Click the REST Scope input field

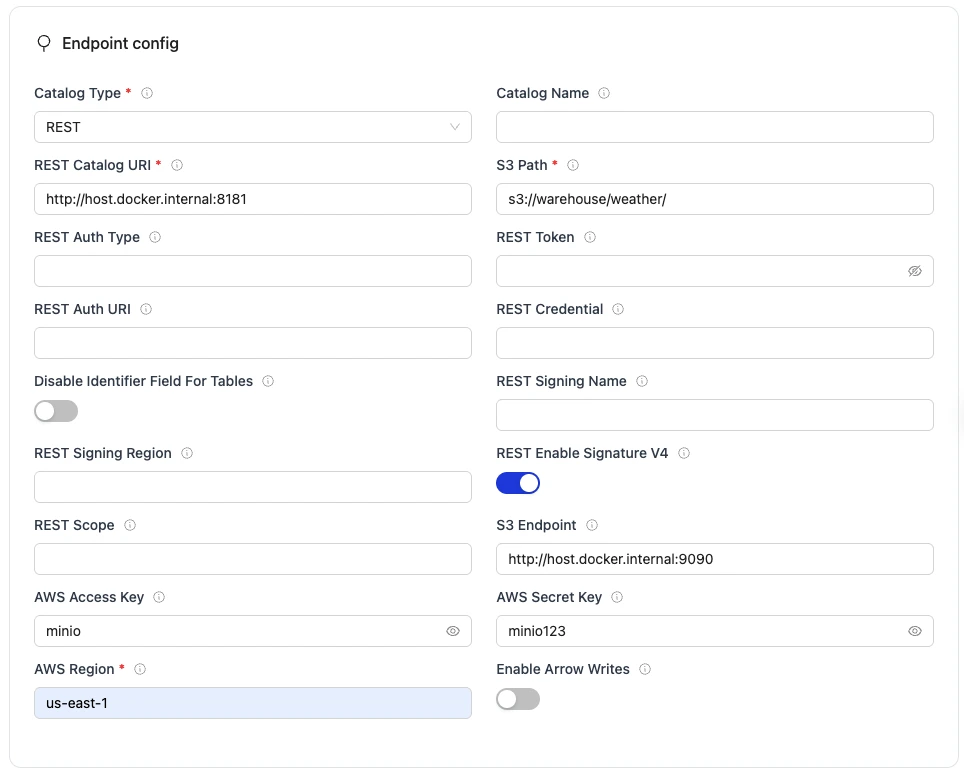click(x=253, y=559)
